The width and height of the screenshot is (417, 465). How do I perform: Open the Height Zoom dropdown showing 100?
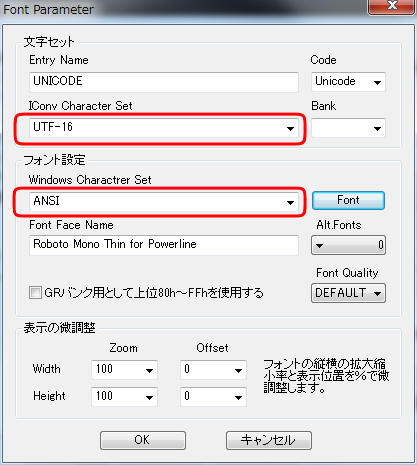124,397
